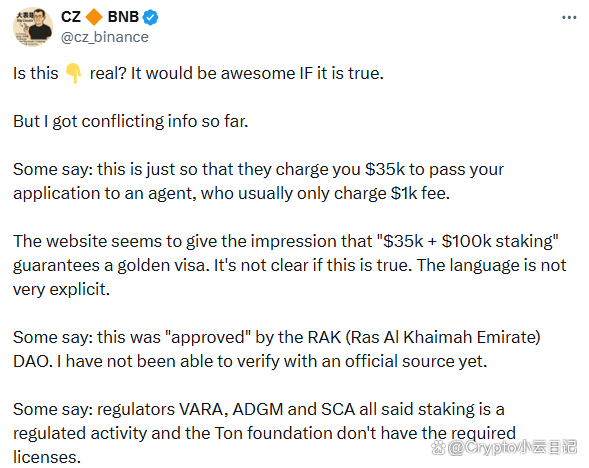Open CZ's profile avatar picture
This screenshot has height=468, width=589.
[x=33, y=27]
